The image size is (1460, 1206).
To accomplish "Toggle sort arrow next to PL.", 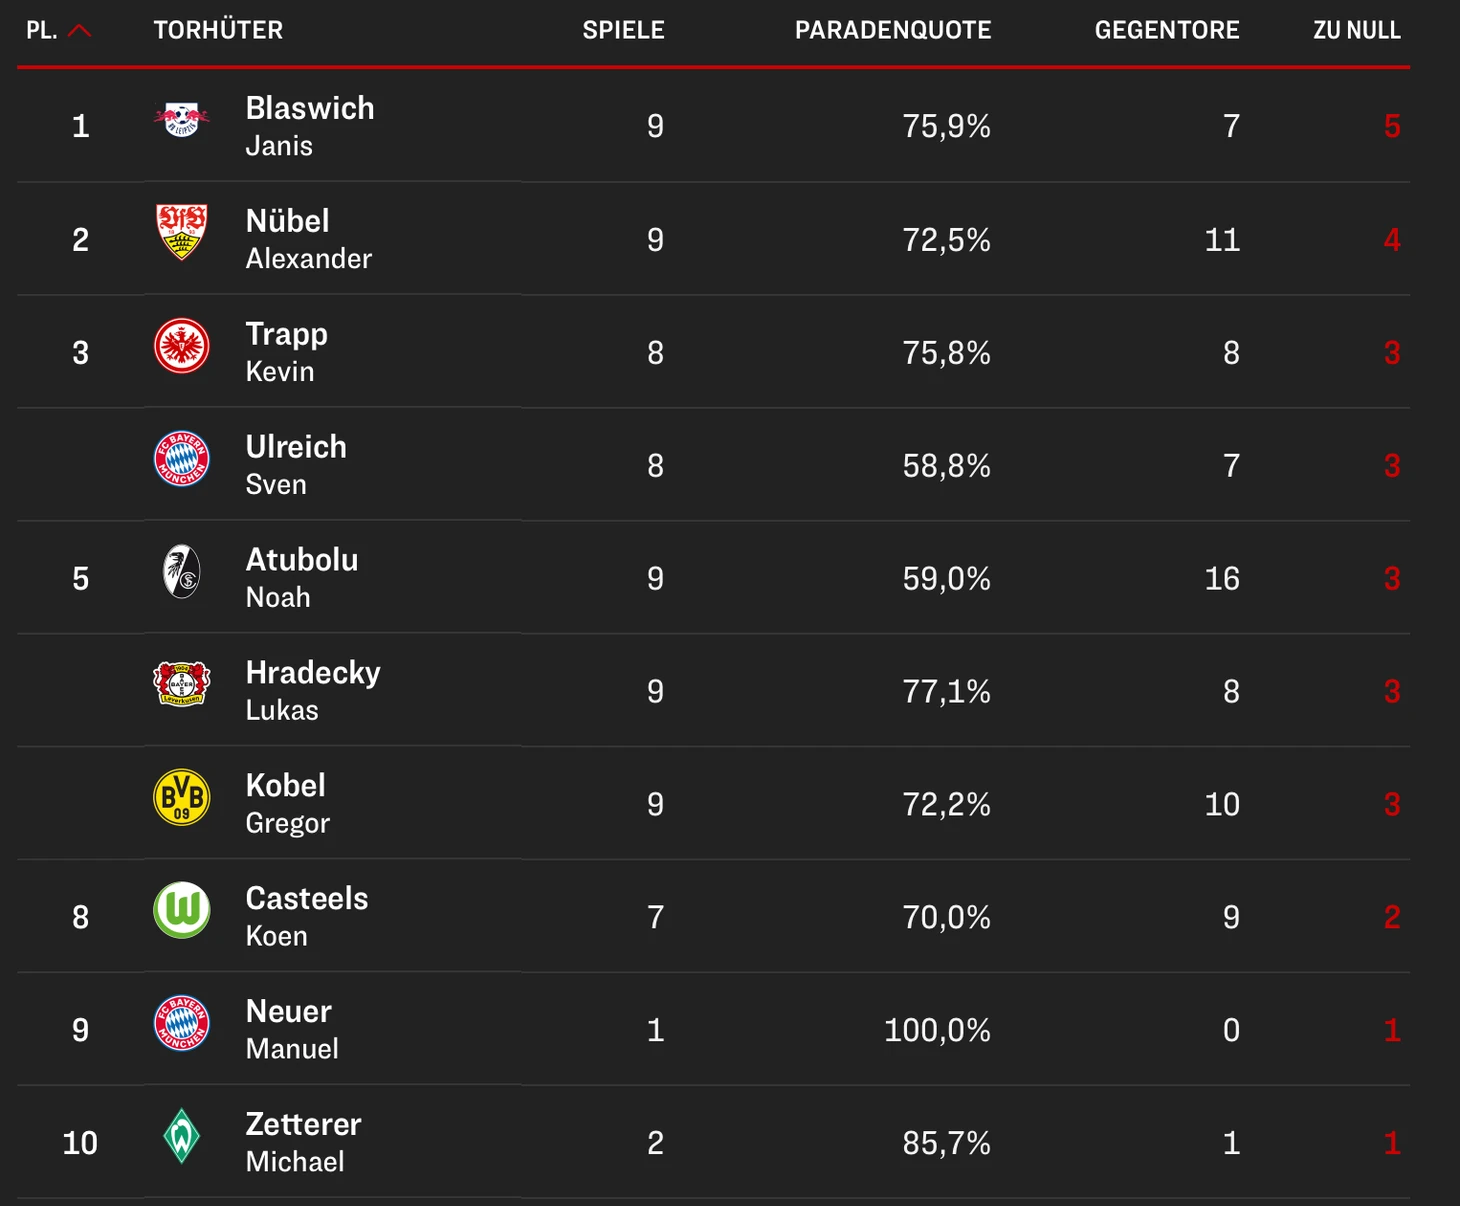I will pyautogui.click(x=80, y=31).
